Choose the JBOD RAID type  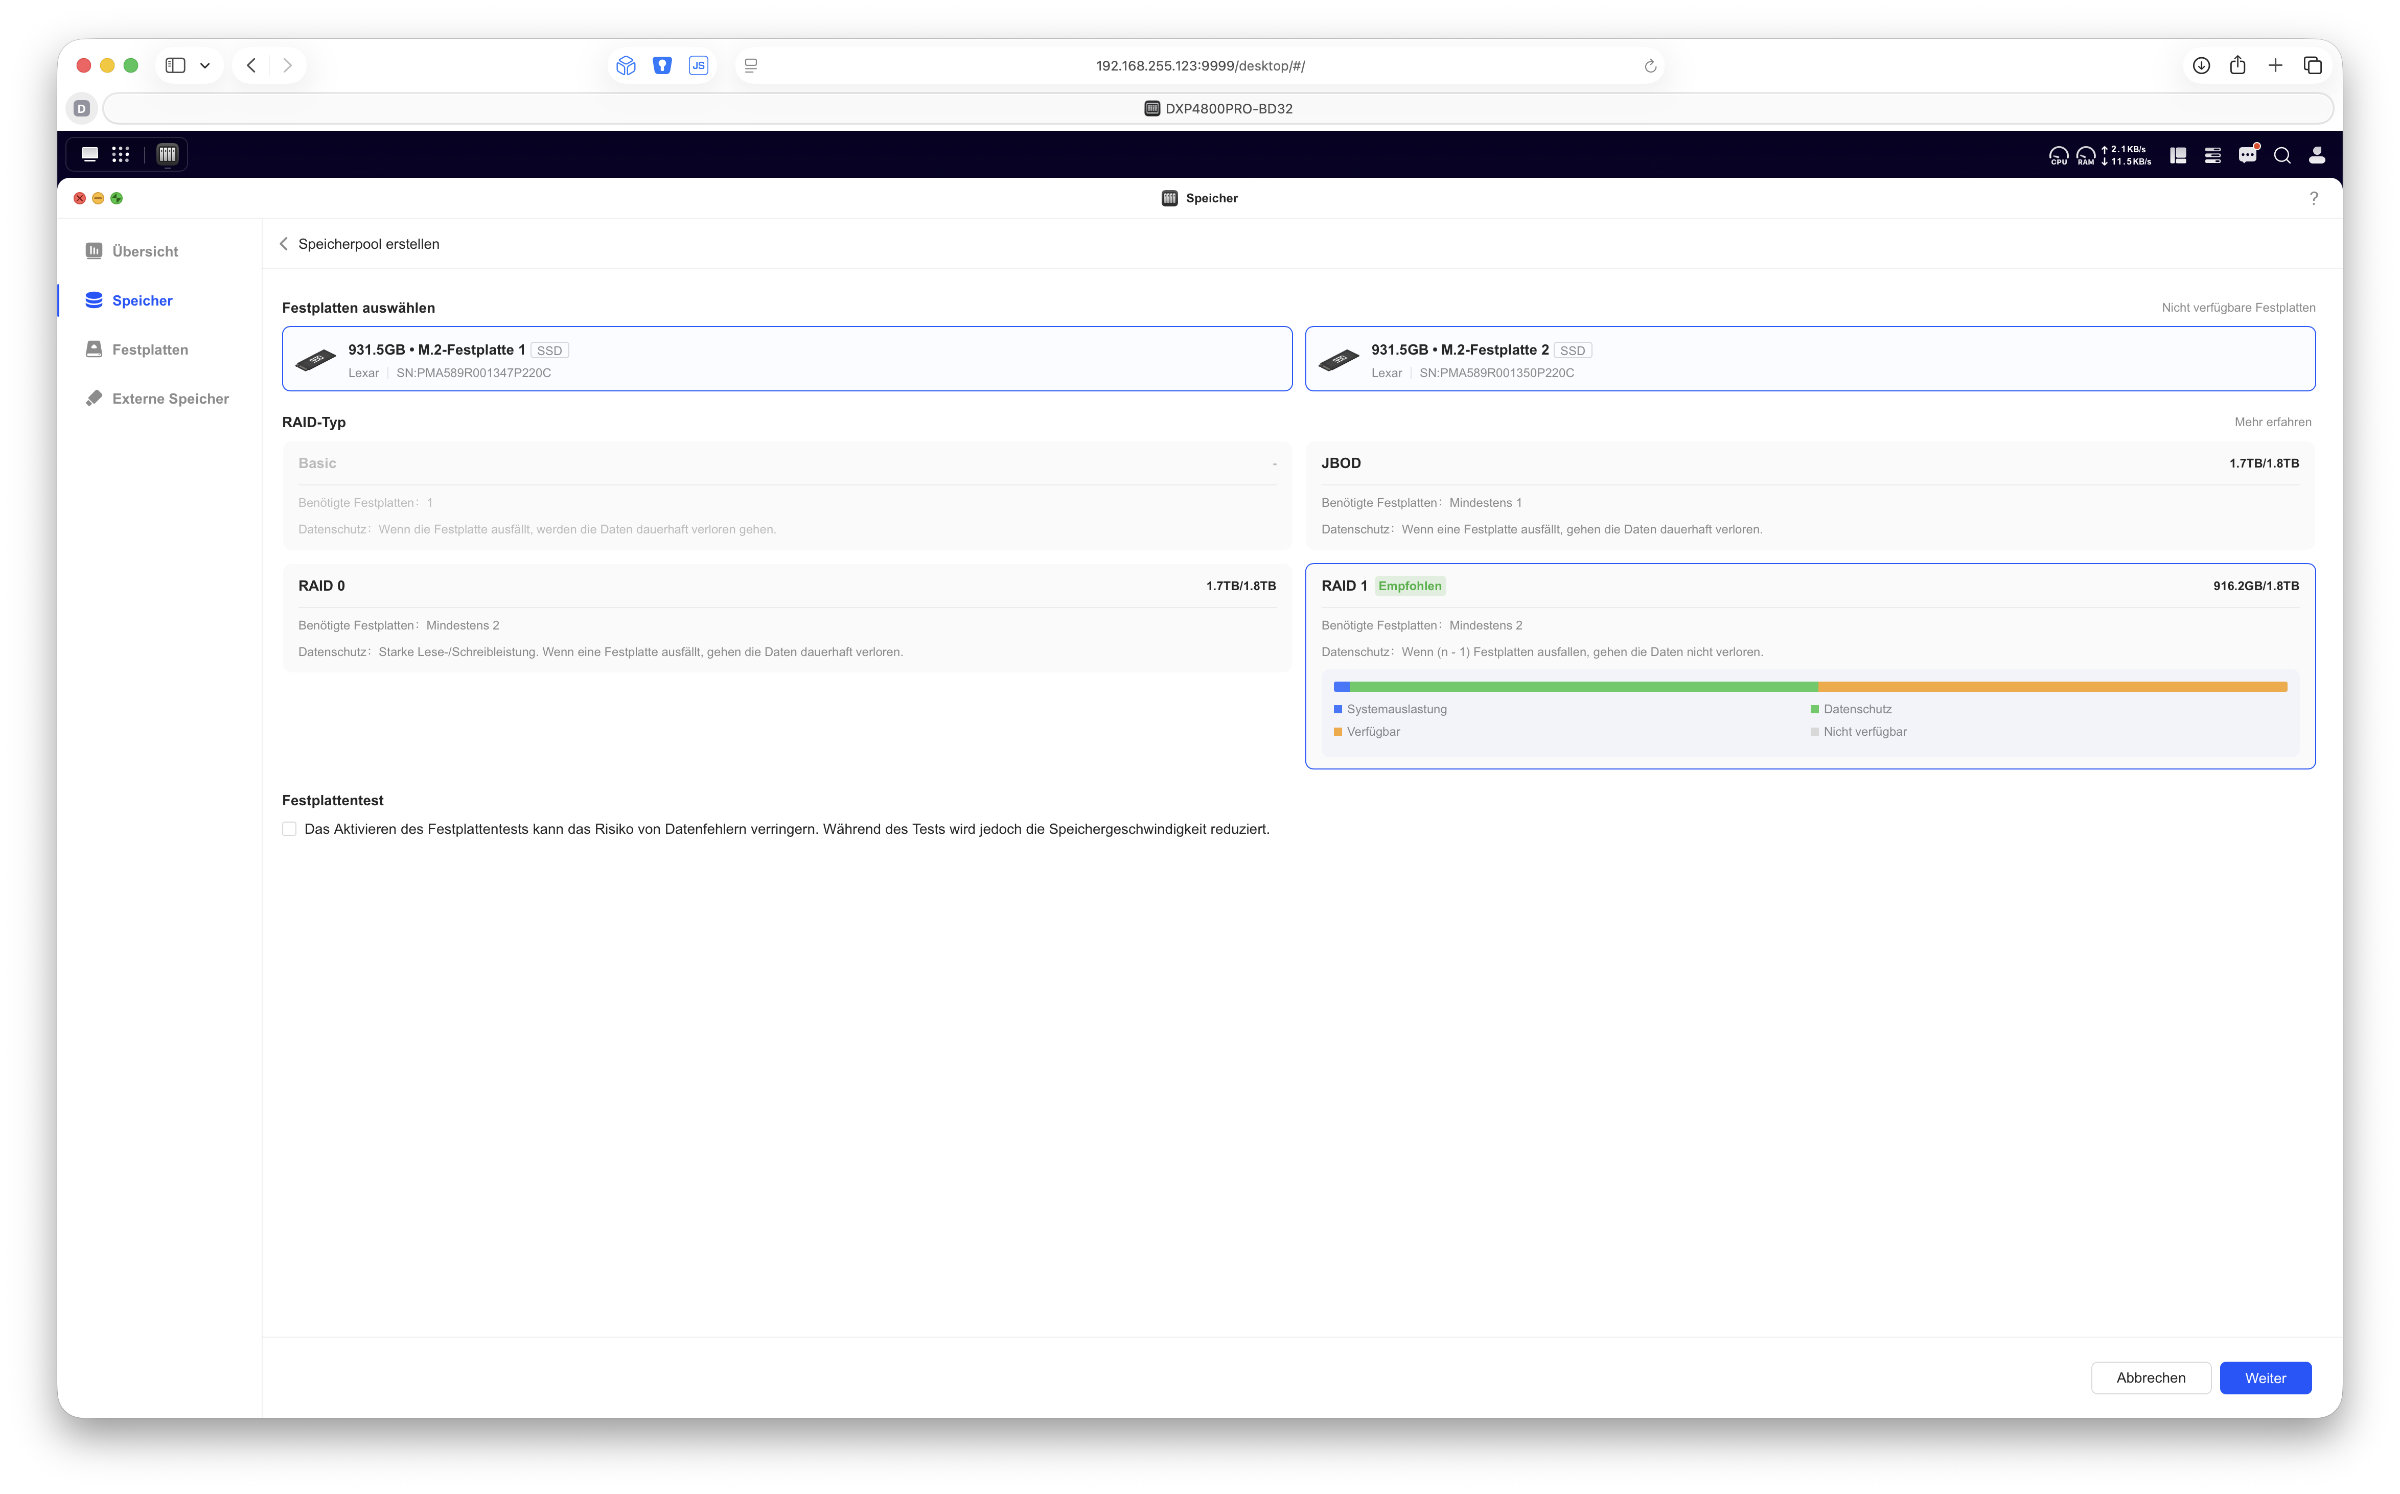coord(1810,495)
